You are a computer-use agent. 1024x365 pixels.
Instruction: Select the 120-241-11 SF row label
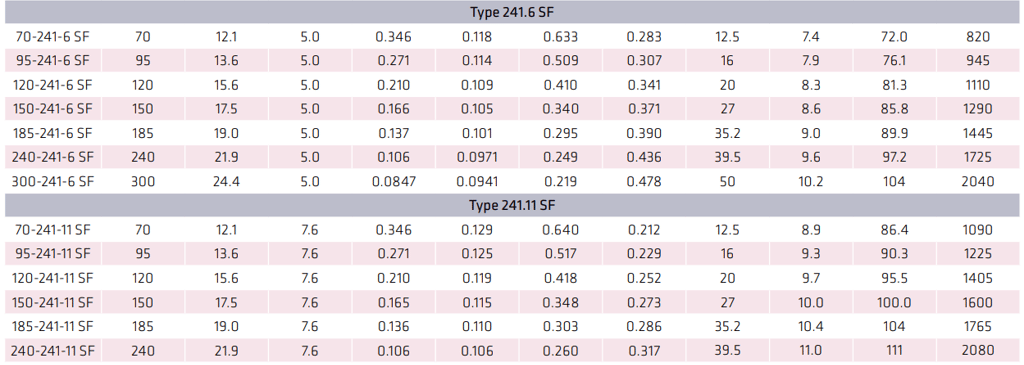52,278
